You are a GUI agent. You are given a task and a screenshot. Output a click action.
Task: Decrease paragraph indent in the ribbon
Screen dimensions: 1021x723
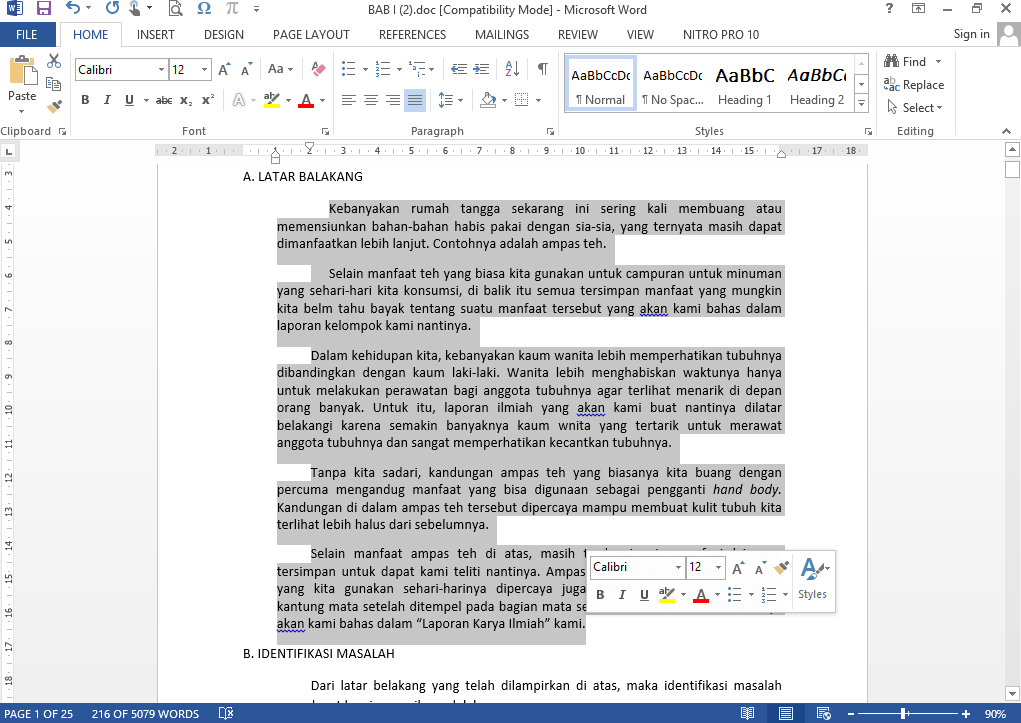[x=459, y=69]
